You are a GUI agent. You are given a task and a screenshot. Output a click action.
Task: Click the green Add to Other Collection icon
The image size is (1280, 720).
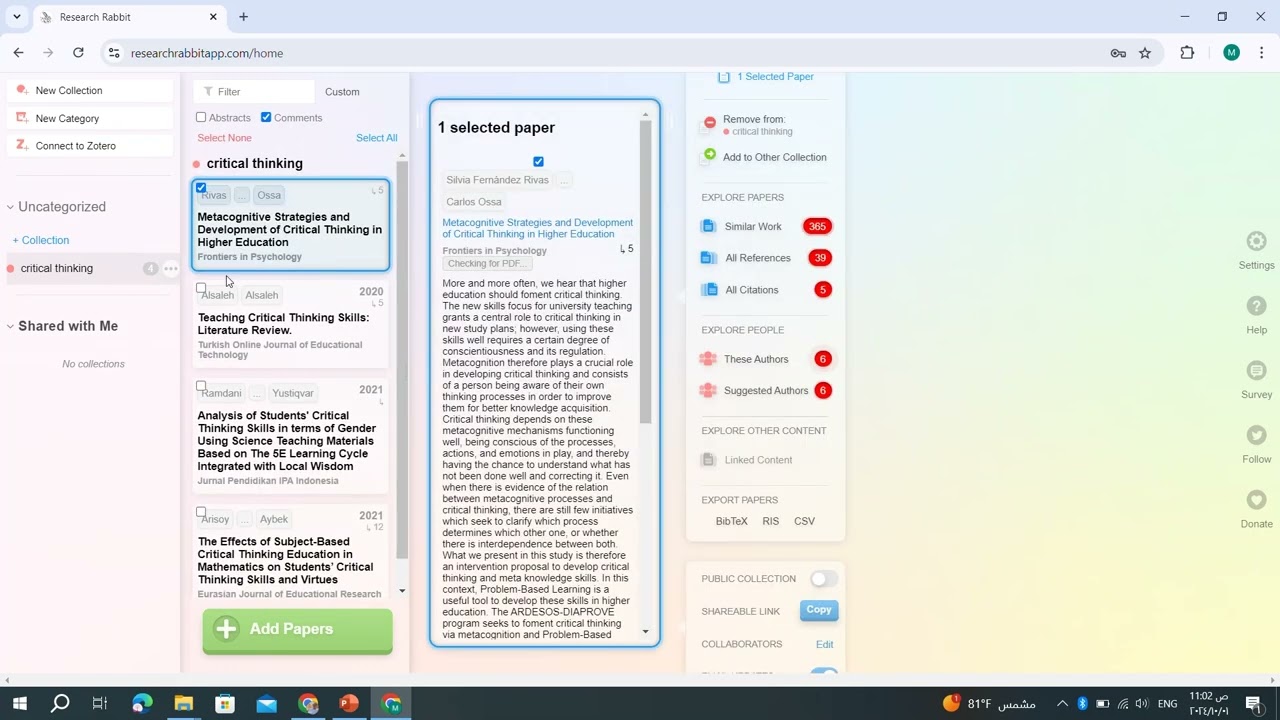click(710, 155)
